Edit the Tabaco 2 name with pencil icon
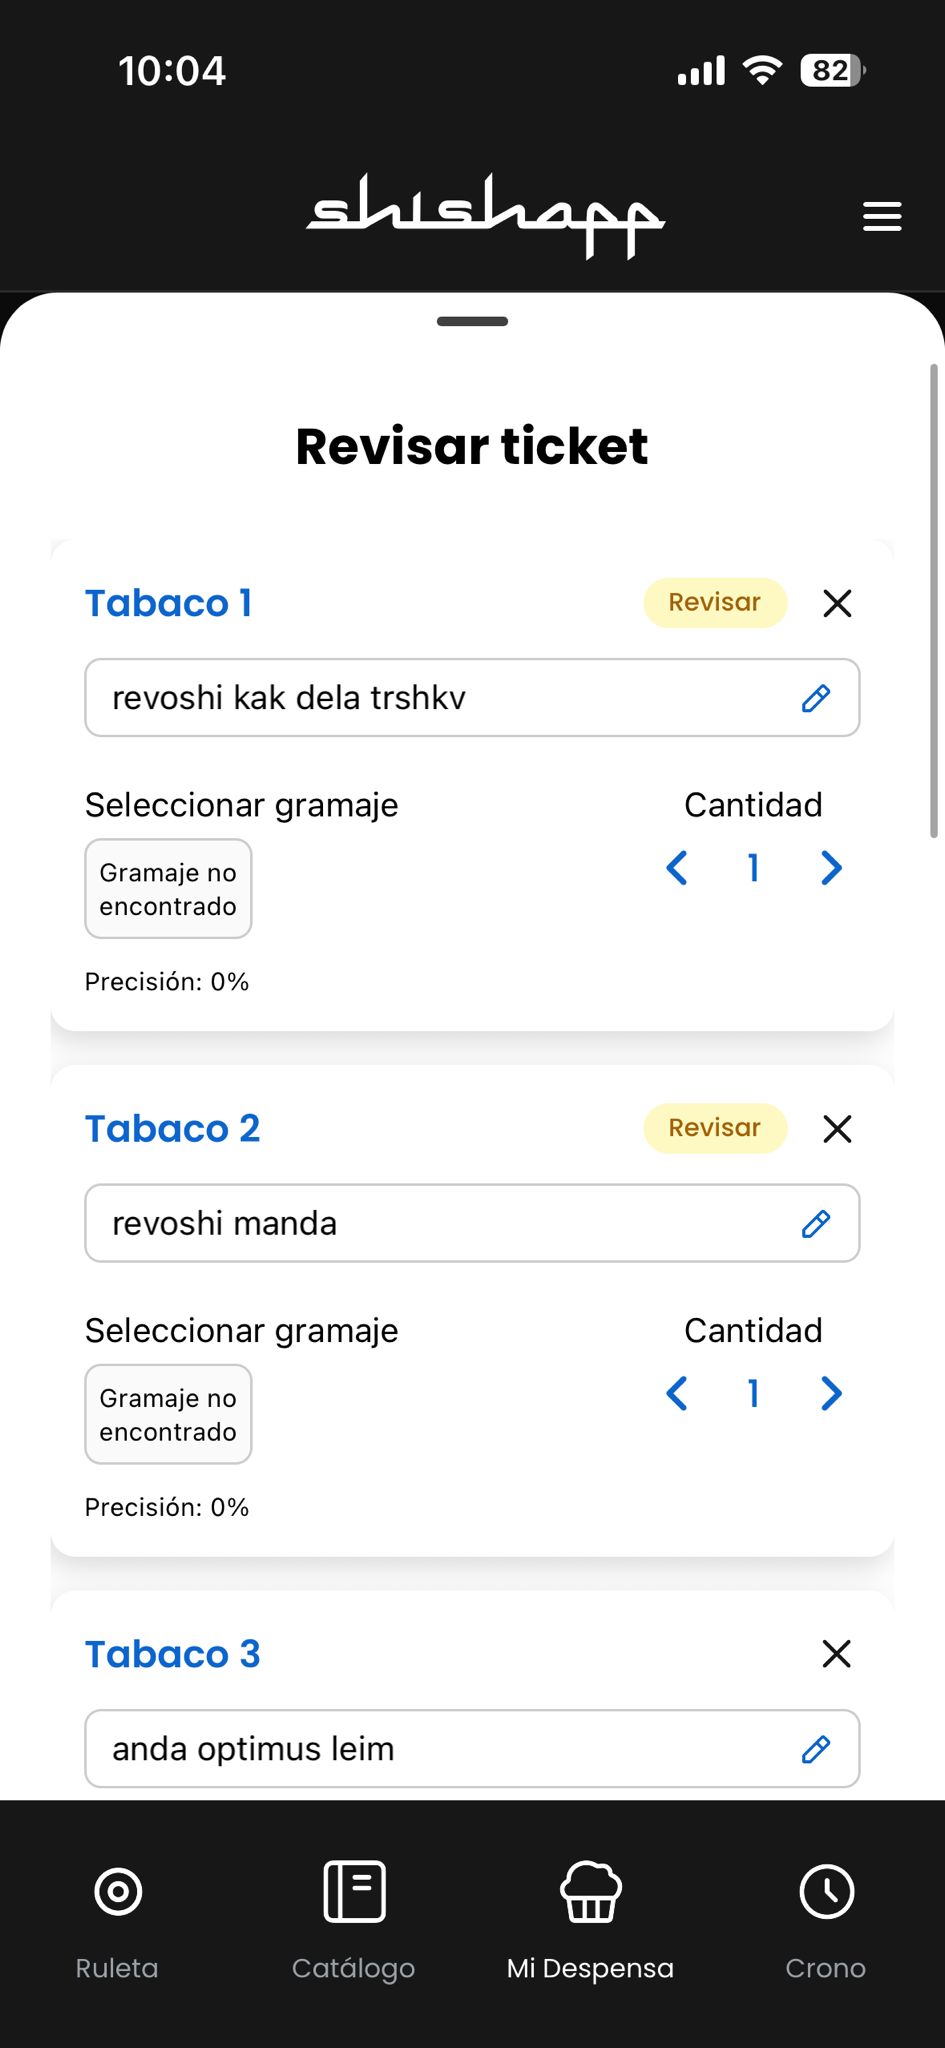Screen dimensions: 945x2048 coord(816,1224)
